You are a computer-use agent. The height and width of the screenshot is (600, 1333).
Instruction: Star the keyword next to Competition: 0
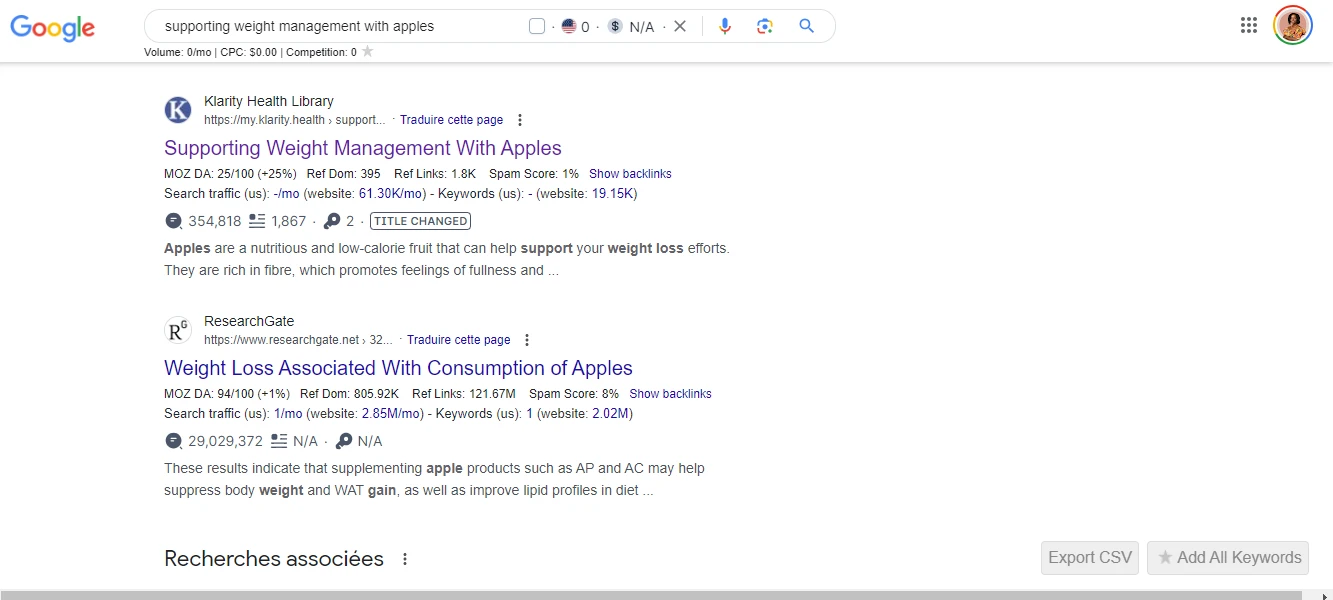tap(367, 52)
